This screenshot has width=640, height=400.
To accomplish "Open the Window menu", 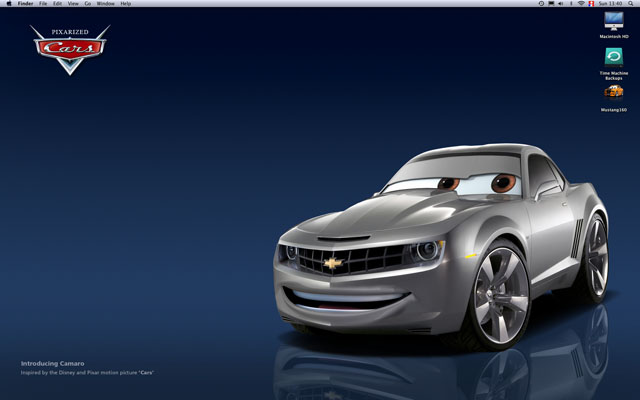I will (105, 3).
